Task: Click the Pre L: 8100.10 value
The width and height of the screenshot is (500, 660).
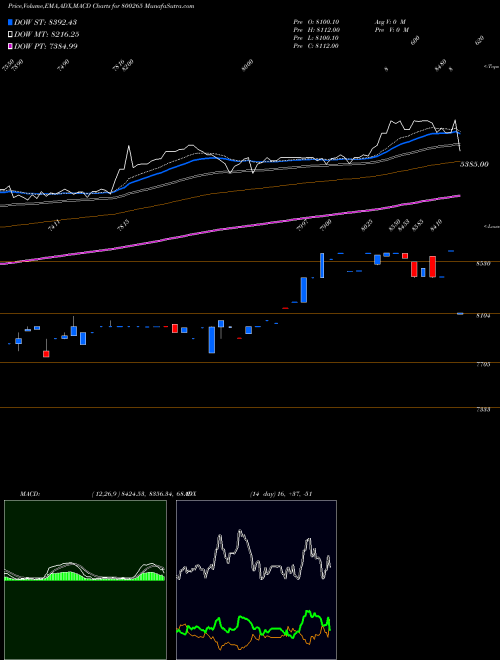Action: click(316, 38)
